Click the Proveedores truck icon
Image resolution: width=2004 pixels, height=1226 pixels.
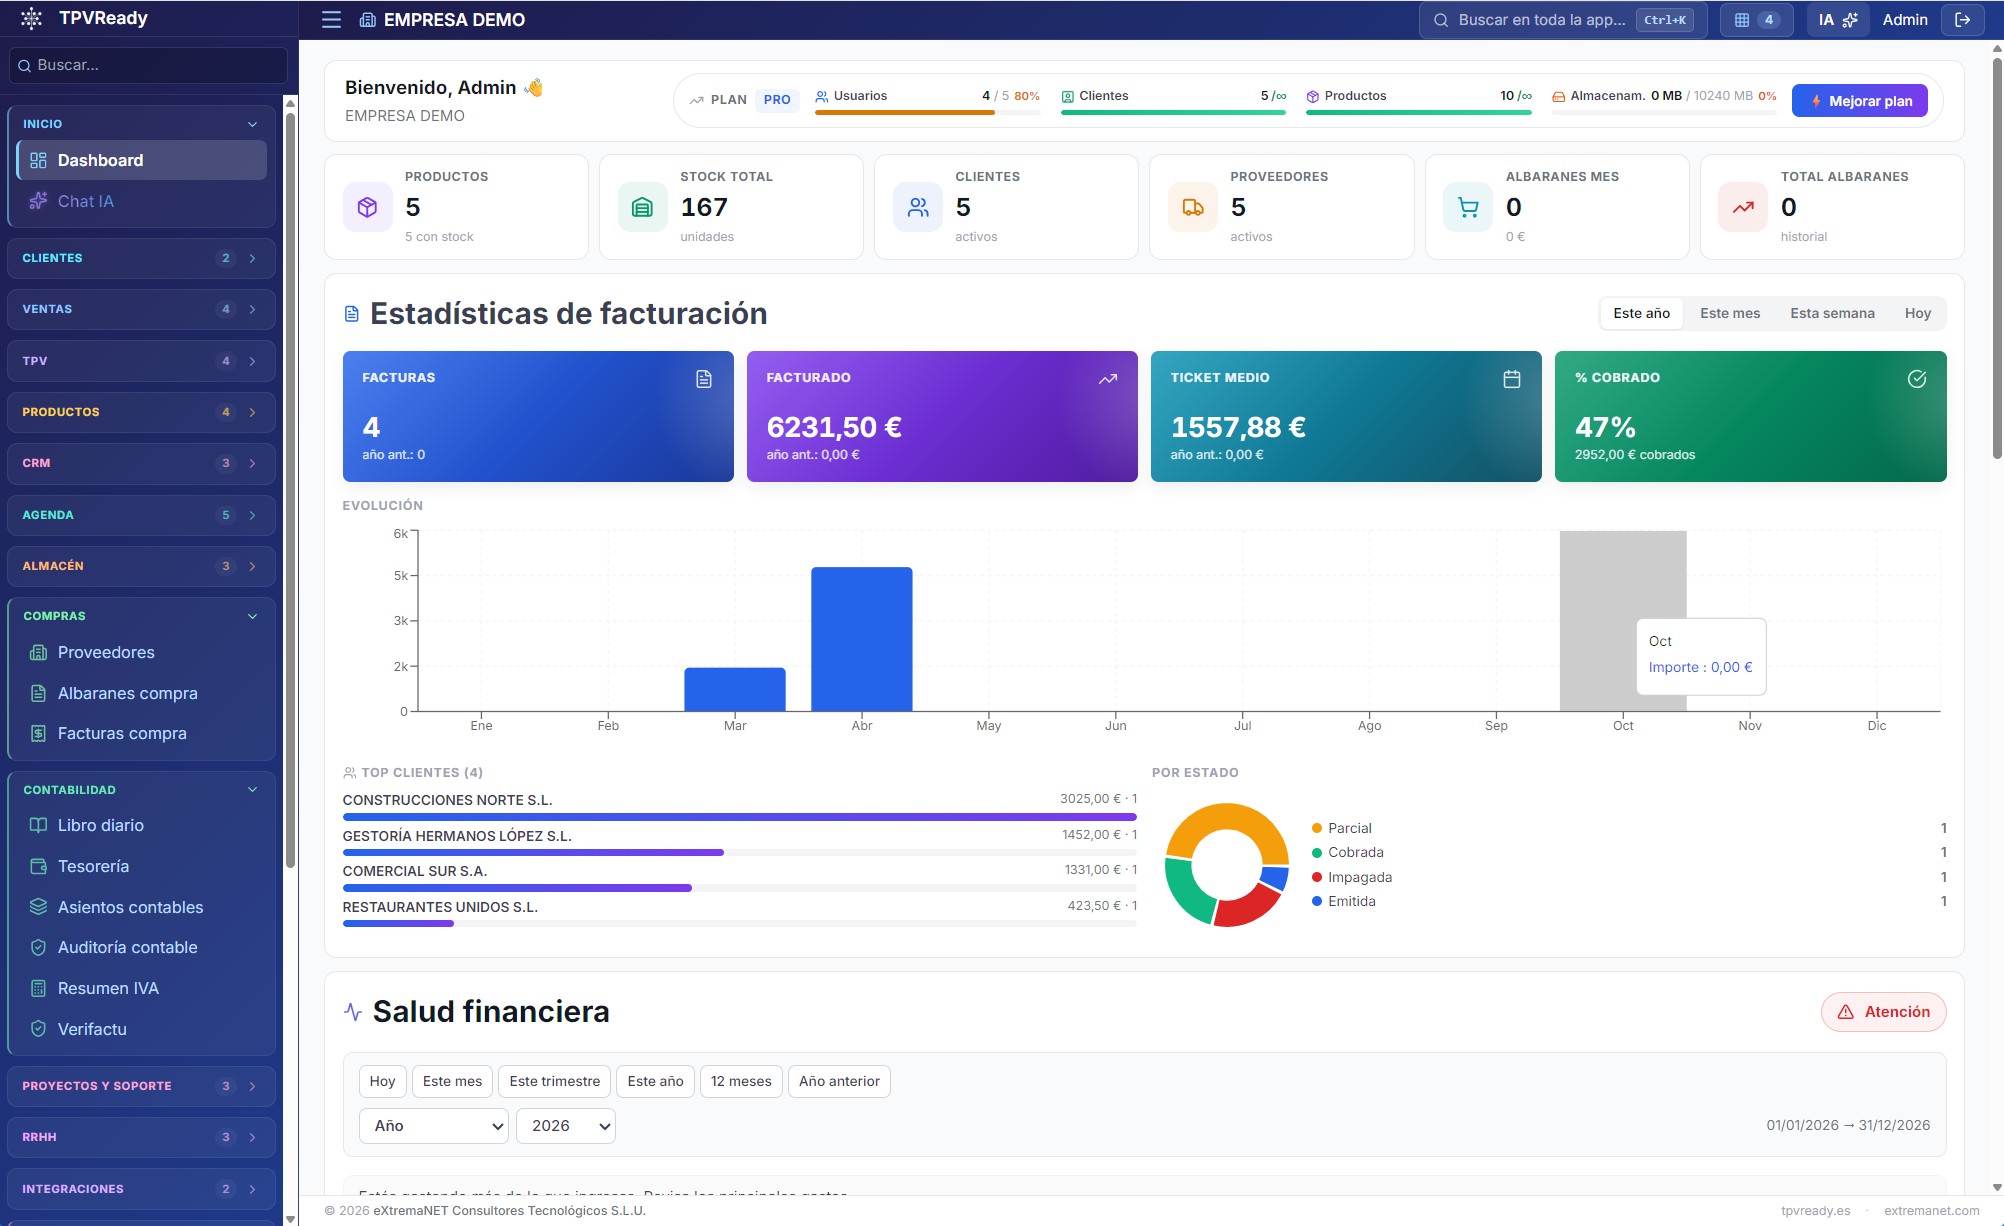(x=1193, y=207)
